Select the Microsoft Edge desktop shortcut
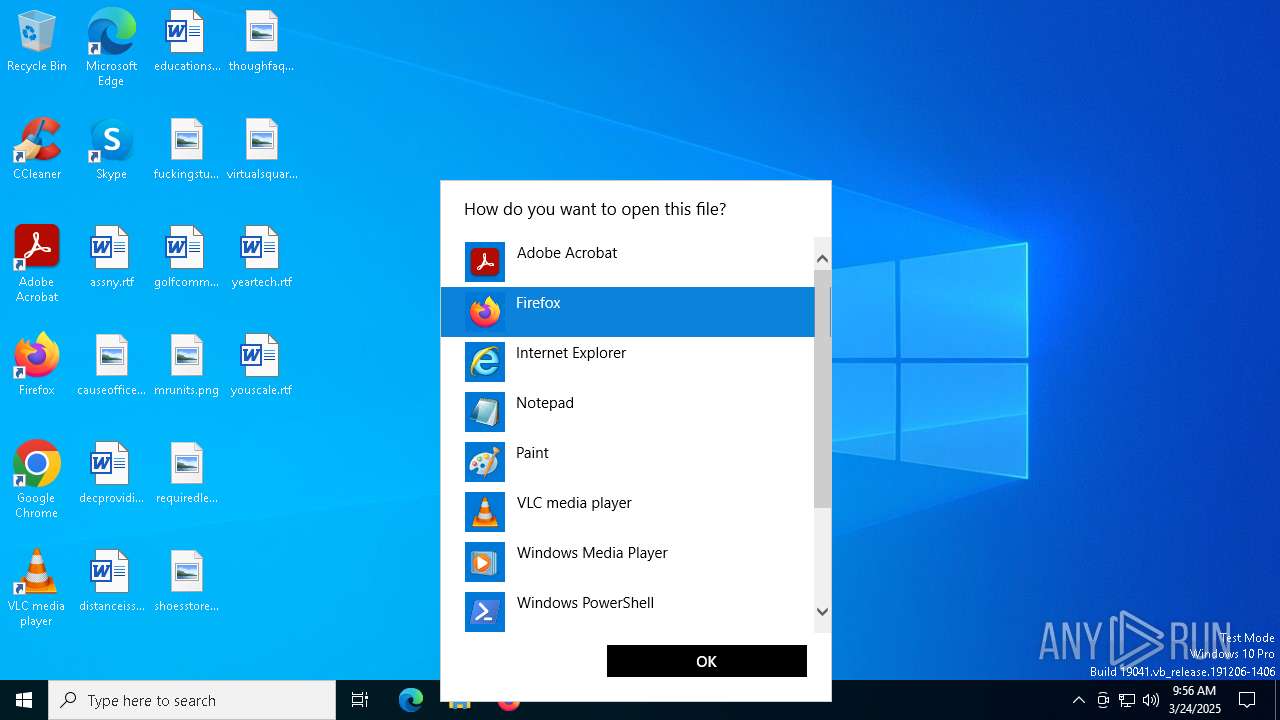Viewport: 1280px width, 720px height. point(111,47)
